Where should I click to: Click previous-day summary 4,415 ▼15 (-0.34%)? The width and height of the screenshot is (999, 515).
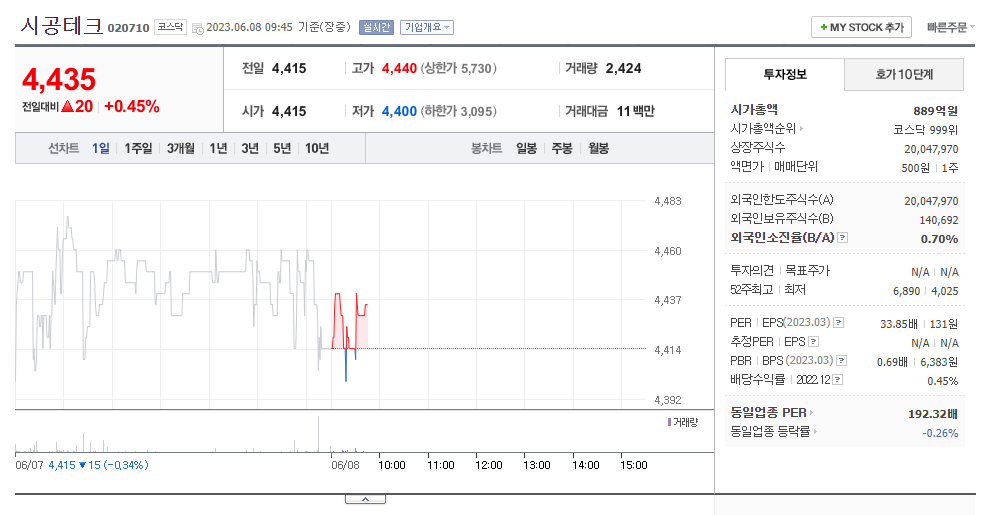pos(98,465)
